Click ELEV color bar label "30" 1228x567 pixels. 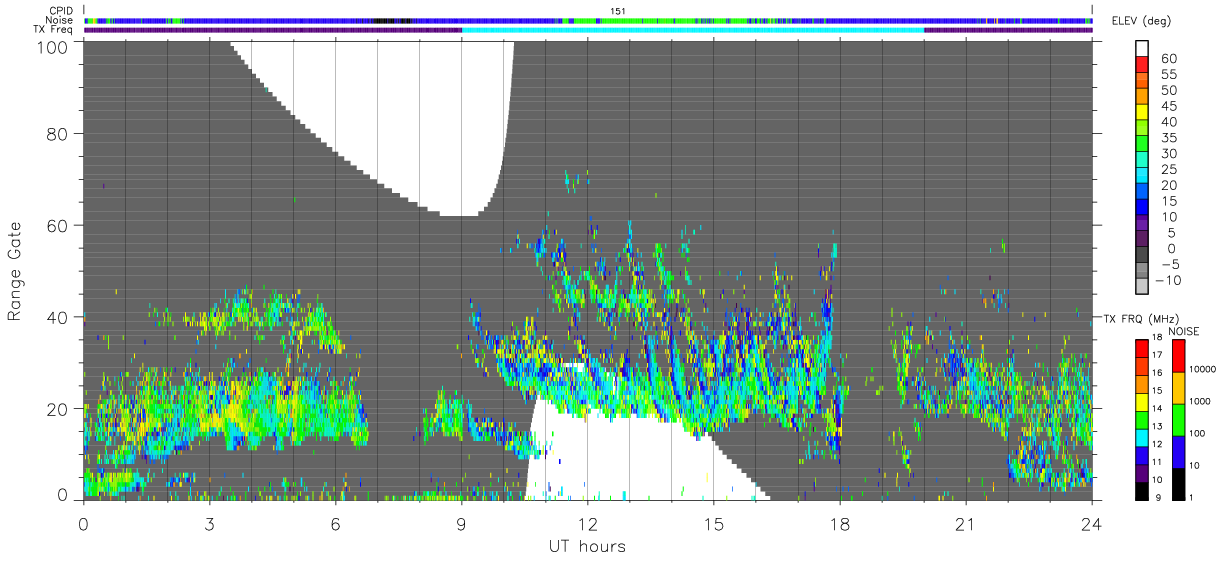coord(1168,153)
